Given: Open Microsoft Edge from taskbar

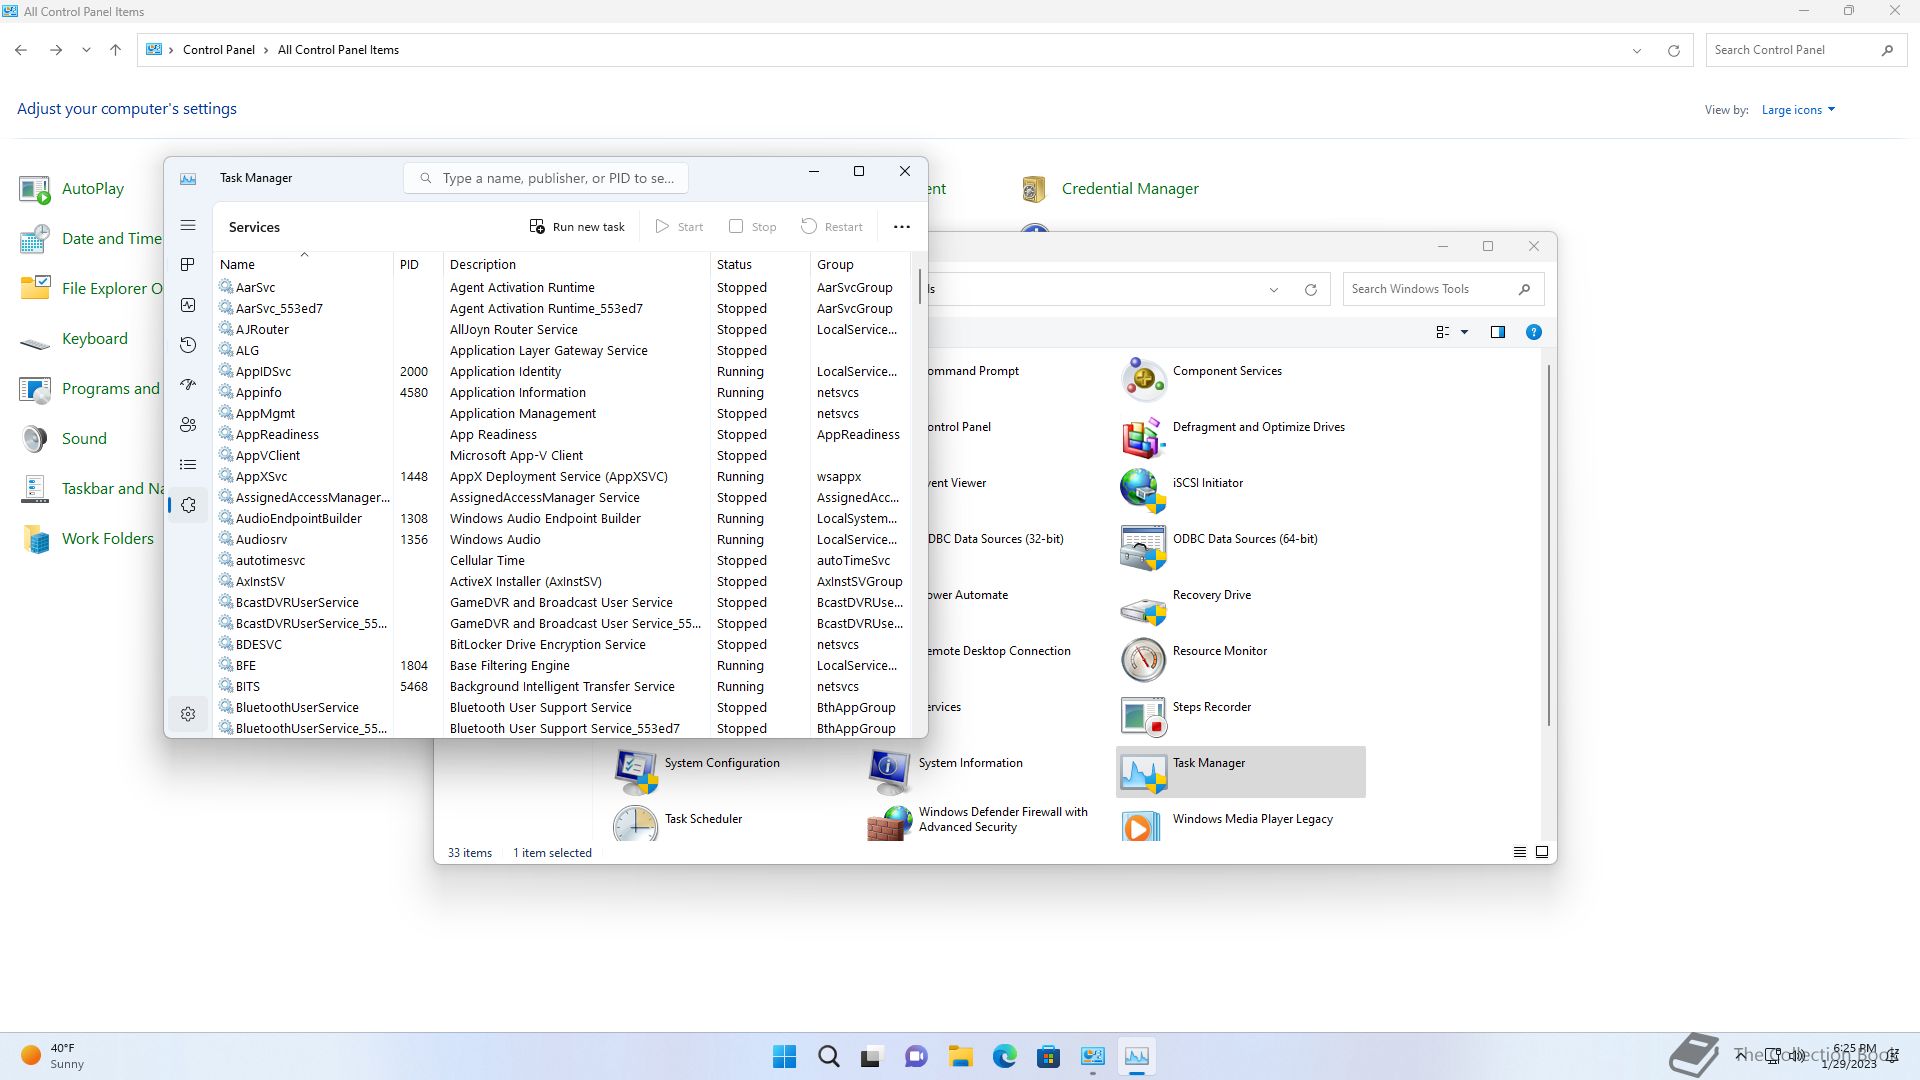Looking at the screenshot, I should pos(1004,1056).
